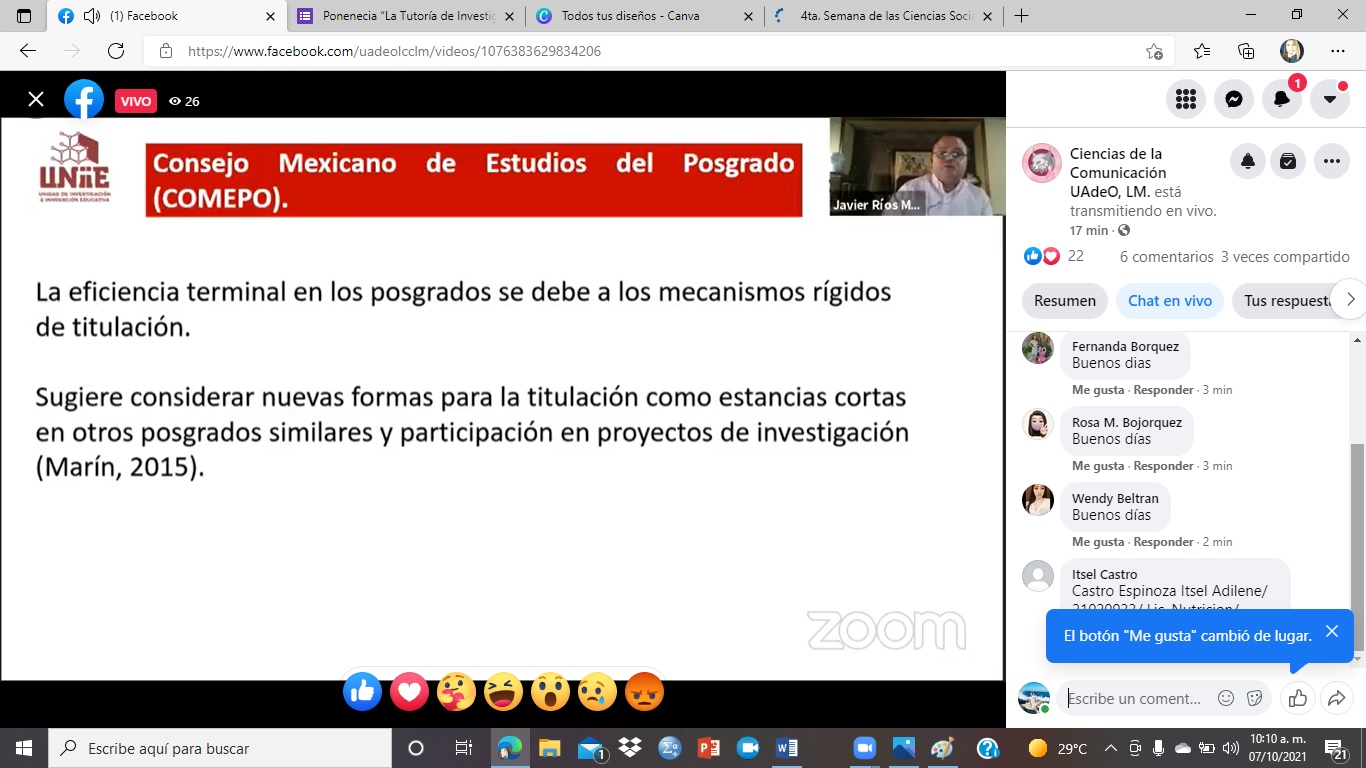Open the tab actions menu icon
This screenshot has width=1366, height=768.
(24, 16)
